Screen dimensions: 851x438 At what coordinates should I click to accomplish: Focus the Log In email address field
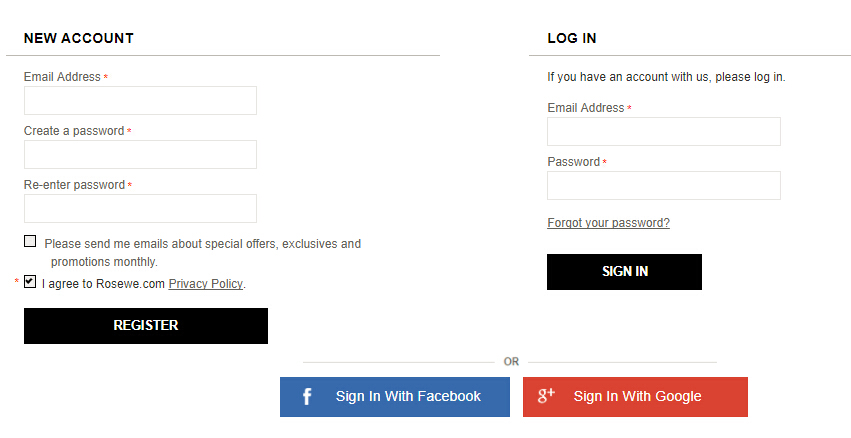pos(663,132)
